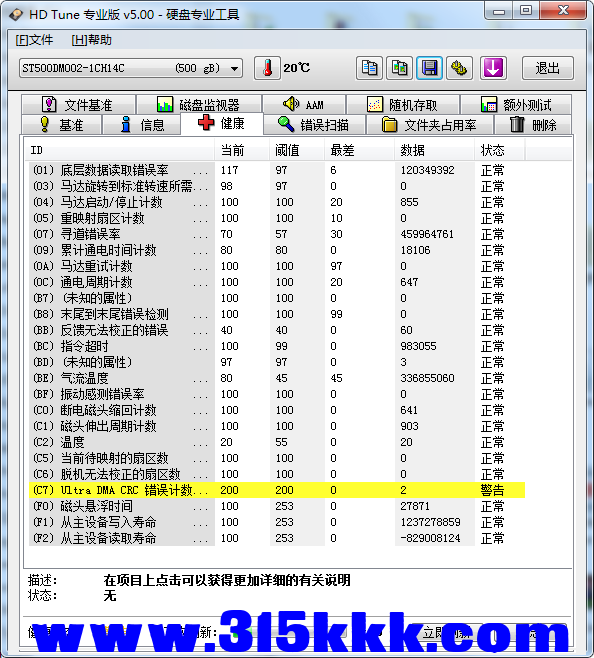Click the 退出 exit button

point(547,68)
